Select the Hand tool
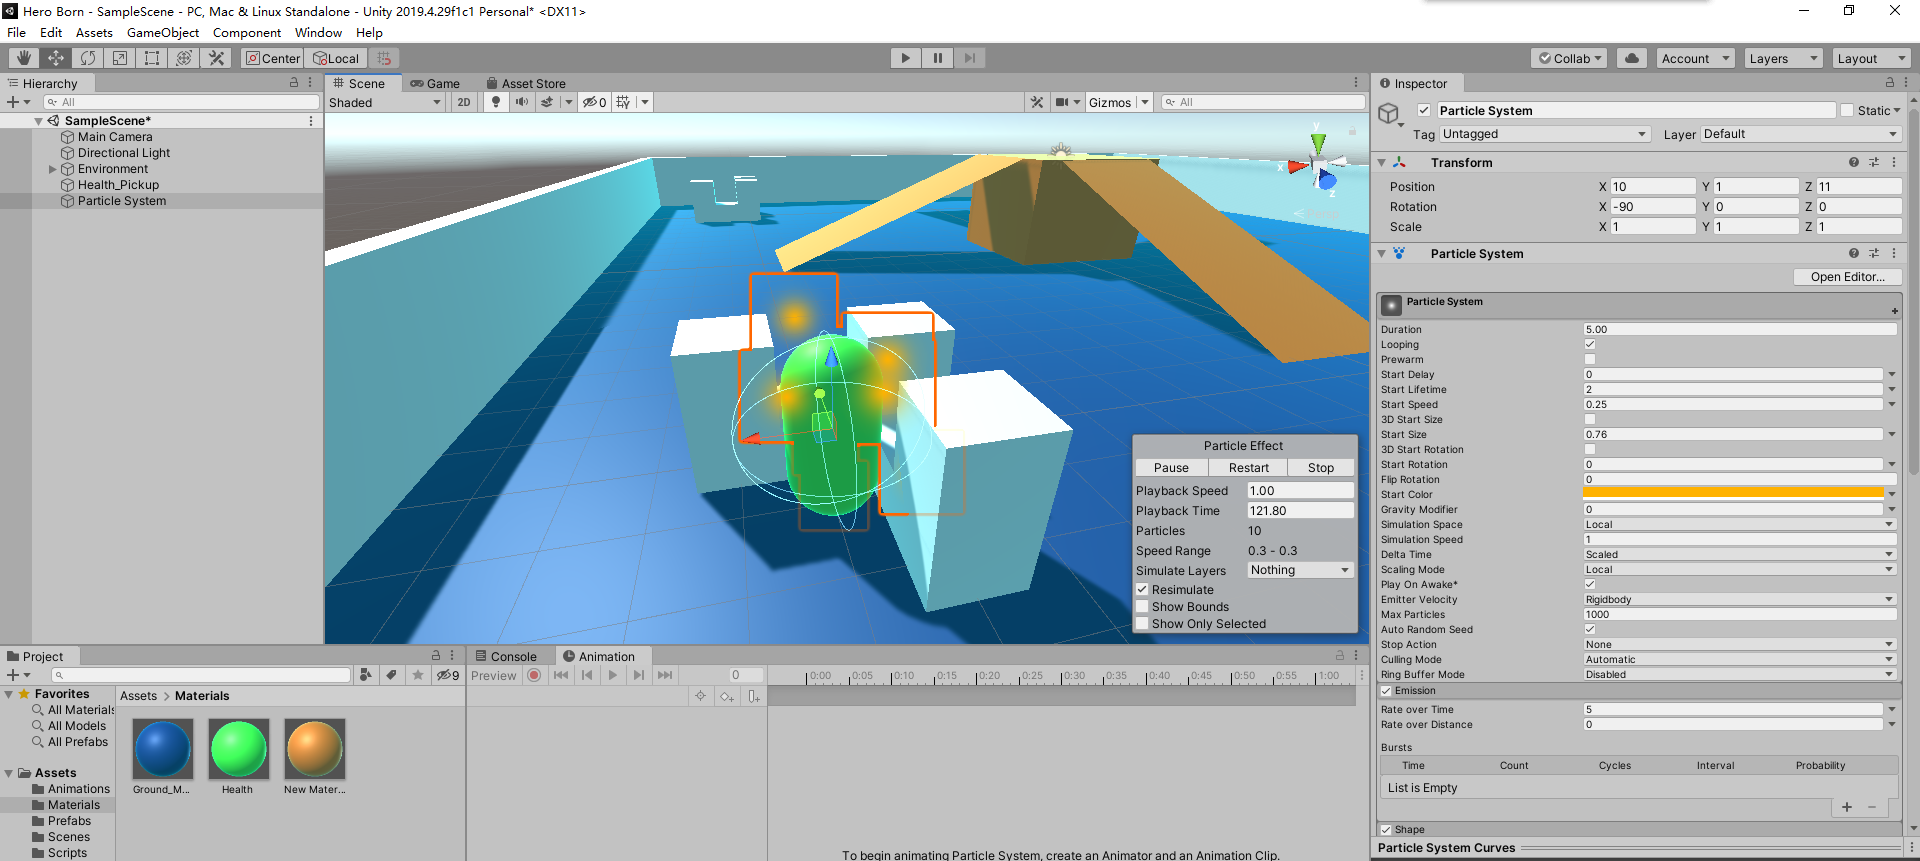This screenshot has height=861, width=1920. (24, 58)
